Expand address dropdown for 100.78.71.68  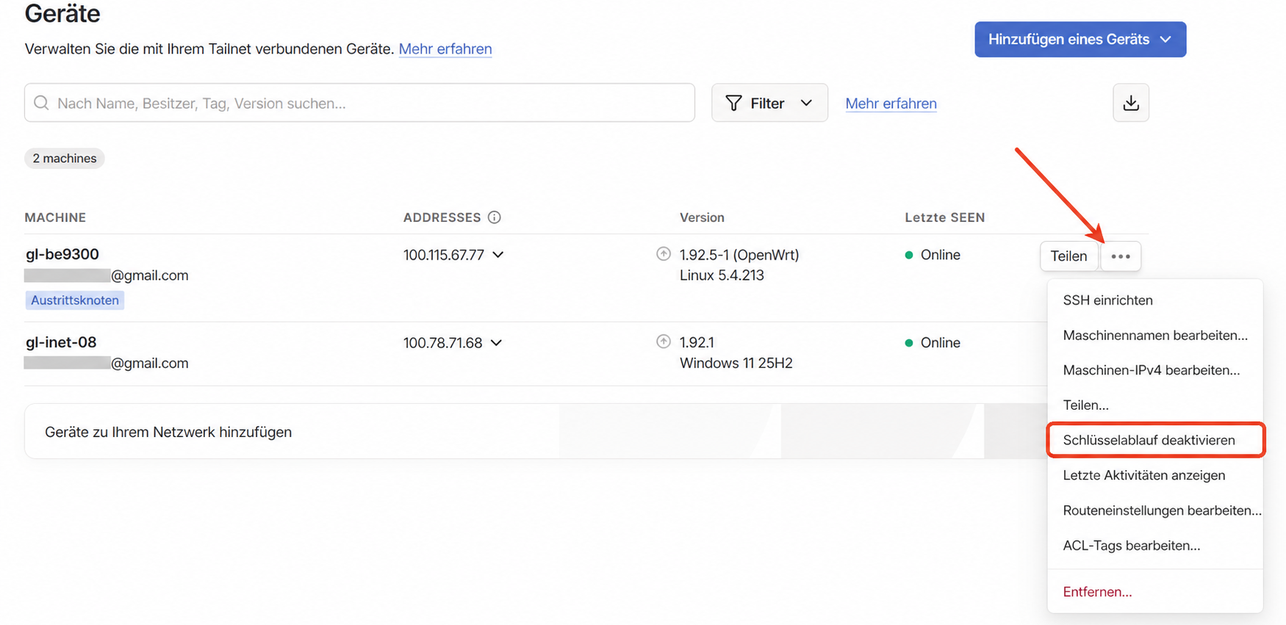[496, 343]
